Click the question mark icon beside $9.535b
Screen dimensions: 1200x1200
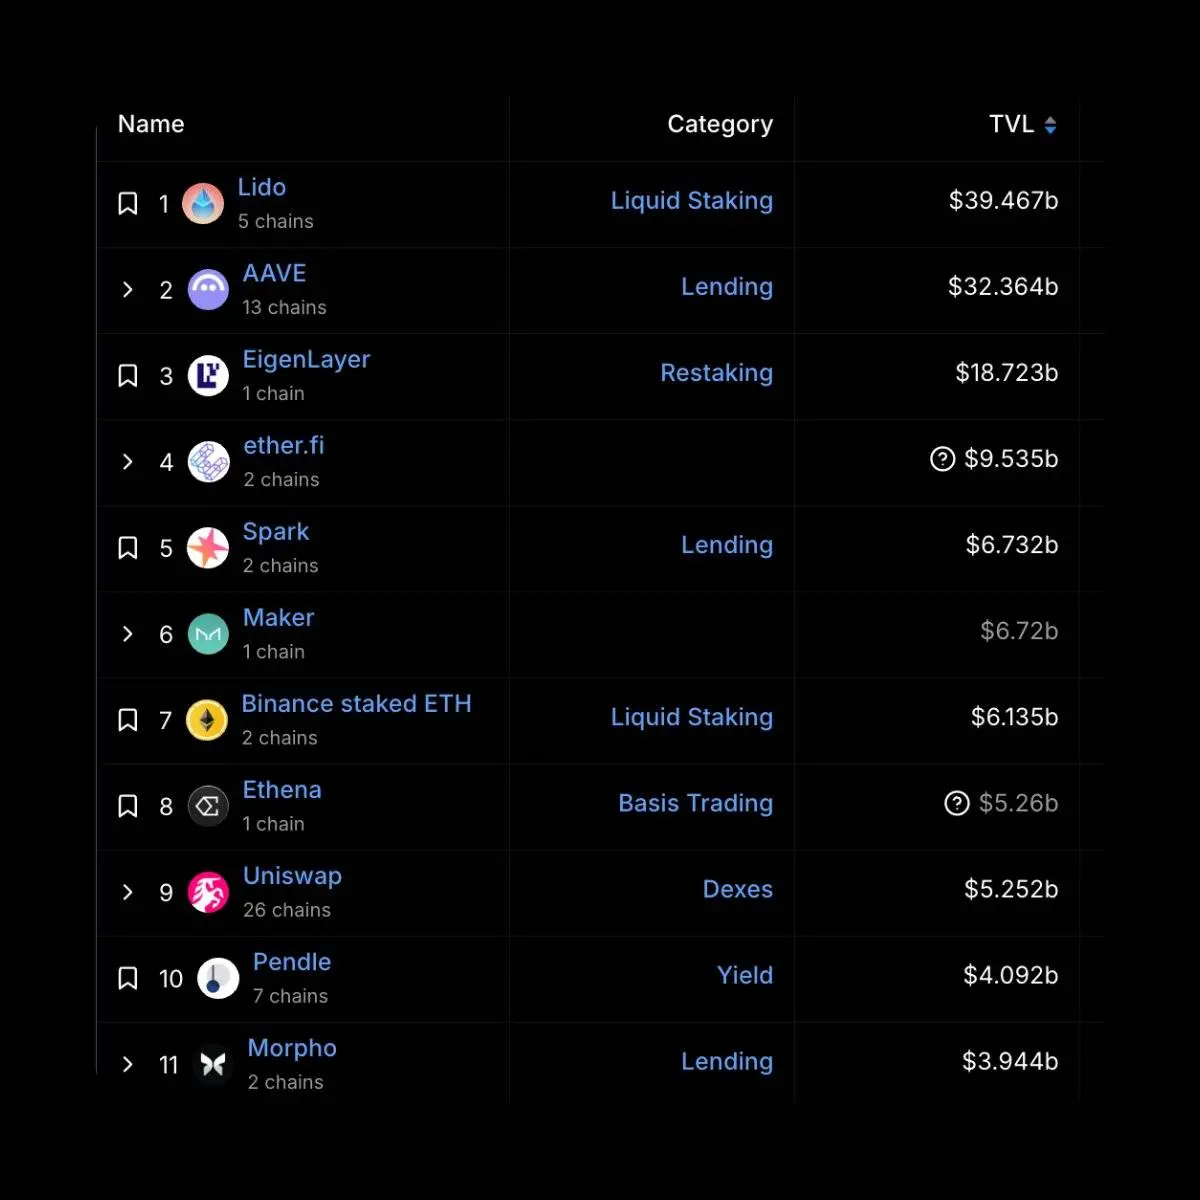[x=942, y=459]
